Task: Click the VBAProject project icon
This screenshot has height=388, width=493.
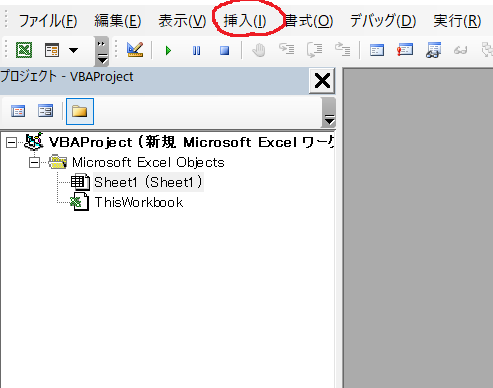Action: pos(34,141)
